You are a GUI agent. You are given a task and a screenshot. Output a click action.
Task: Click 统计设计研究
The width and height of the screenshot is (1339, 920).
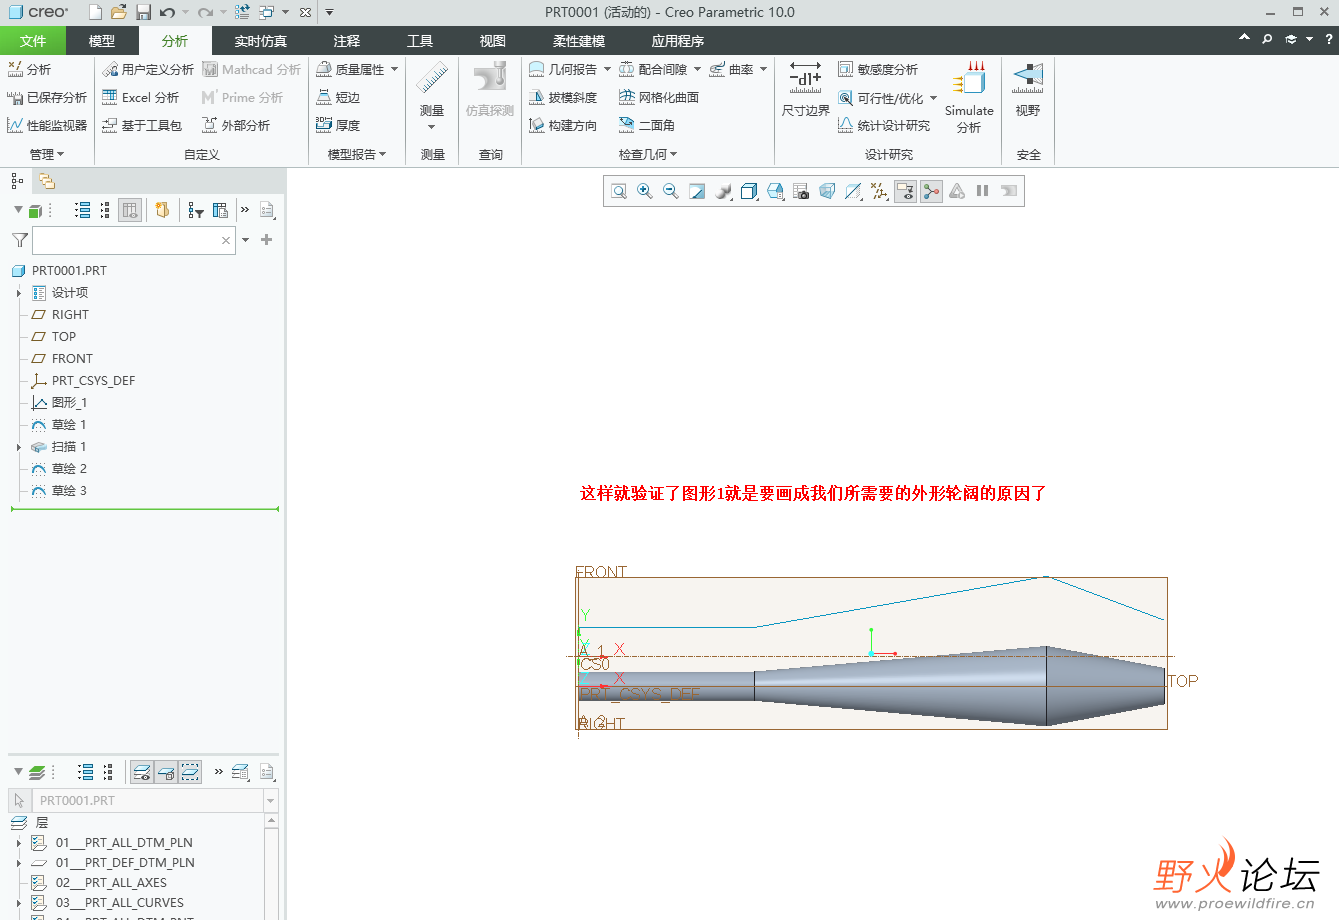click(884, 125)
